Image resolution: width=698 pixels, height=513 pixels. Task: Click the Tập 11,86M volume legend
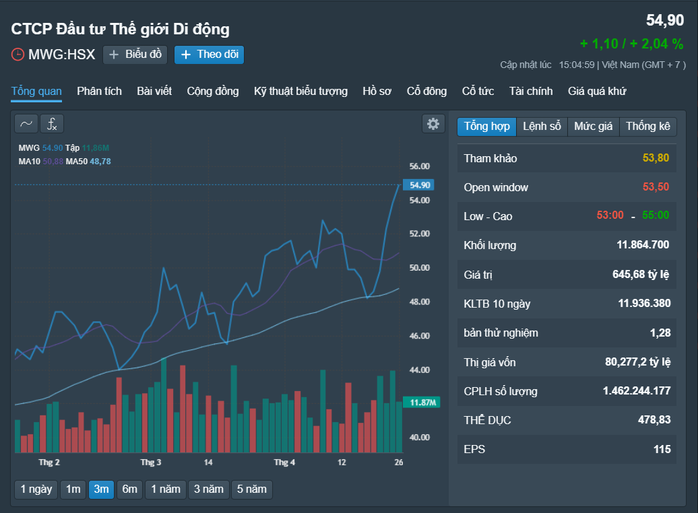87,148
